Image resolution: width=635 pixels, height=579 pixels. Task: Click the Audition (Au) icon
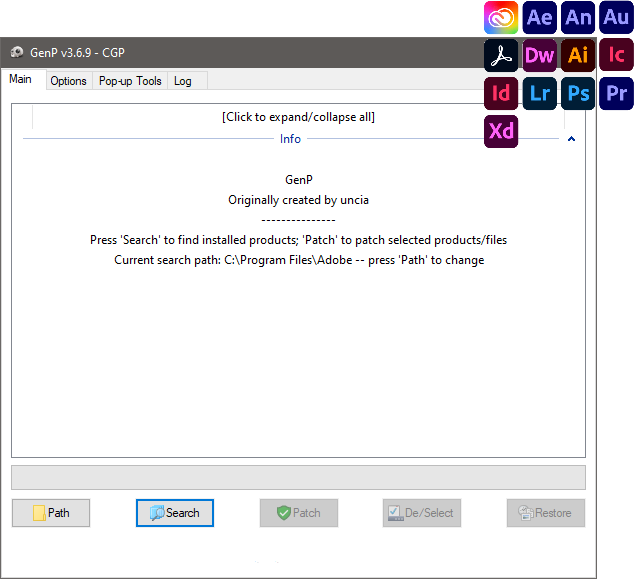click(616, 17)
